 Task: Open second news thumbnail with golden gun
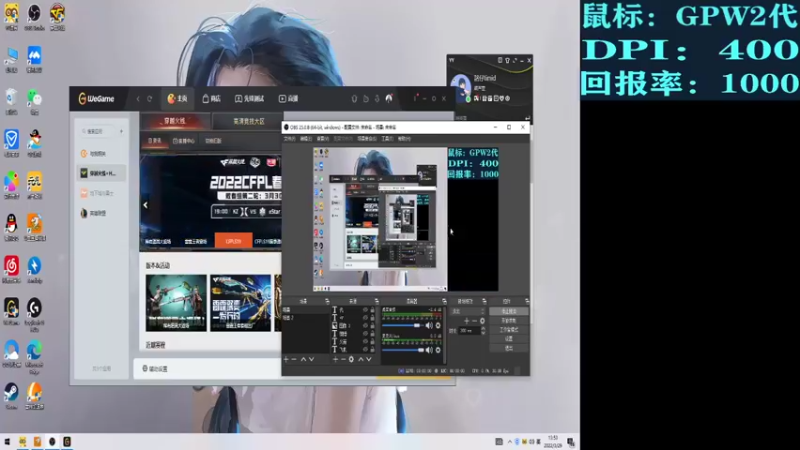pos(240,303)
